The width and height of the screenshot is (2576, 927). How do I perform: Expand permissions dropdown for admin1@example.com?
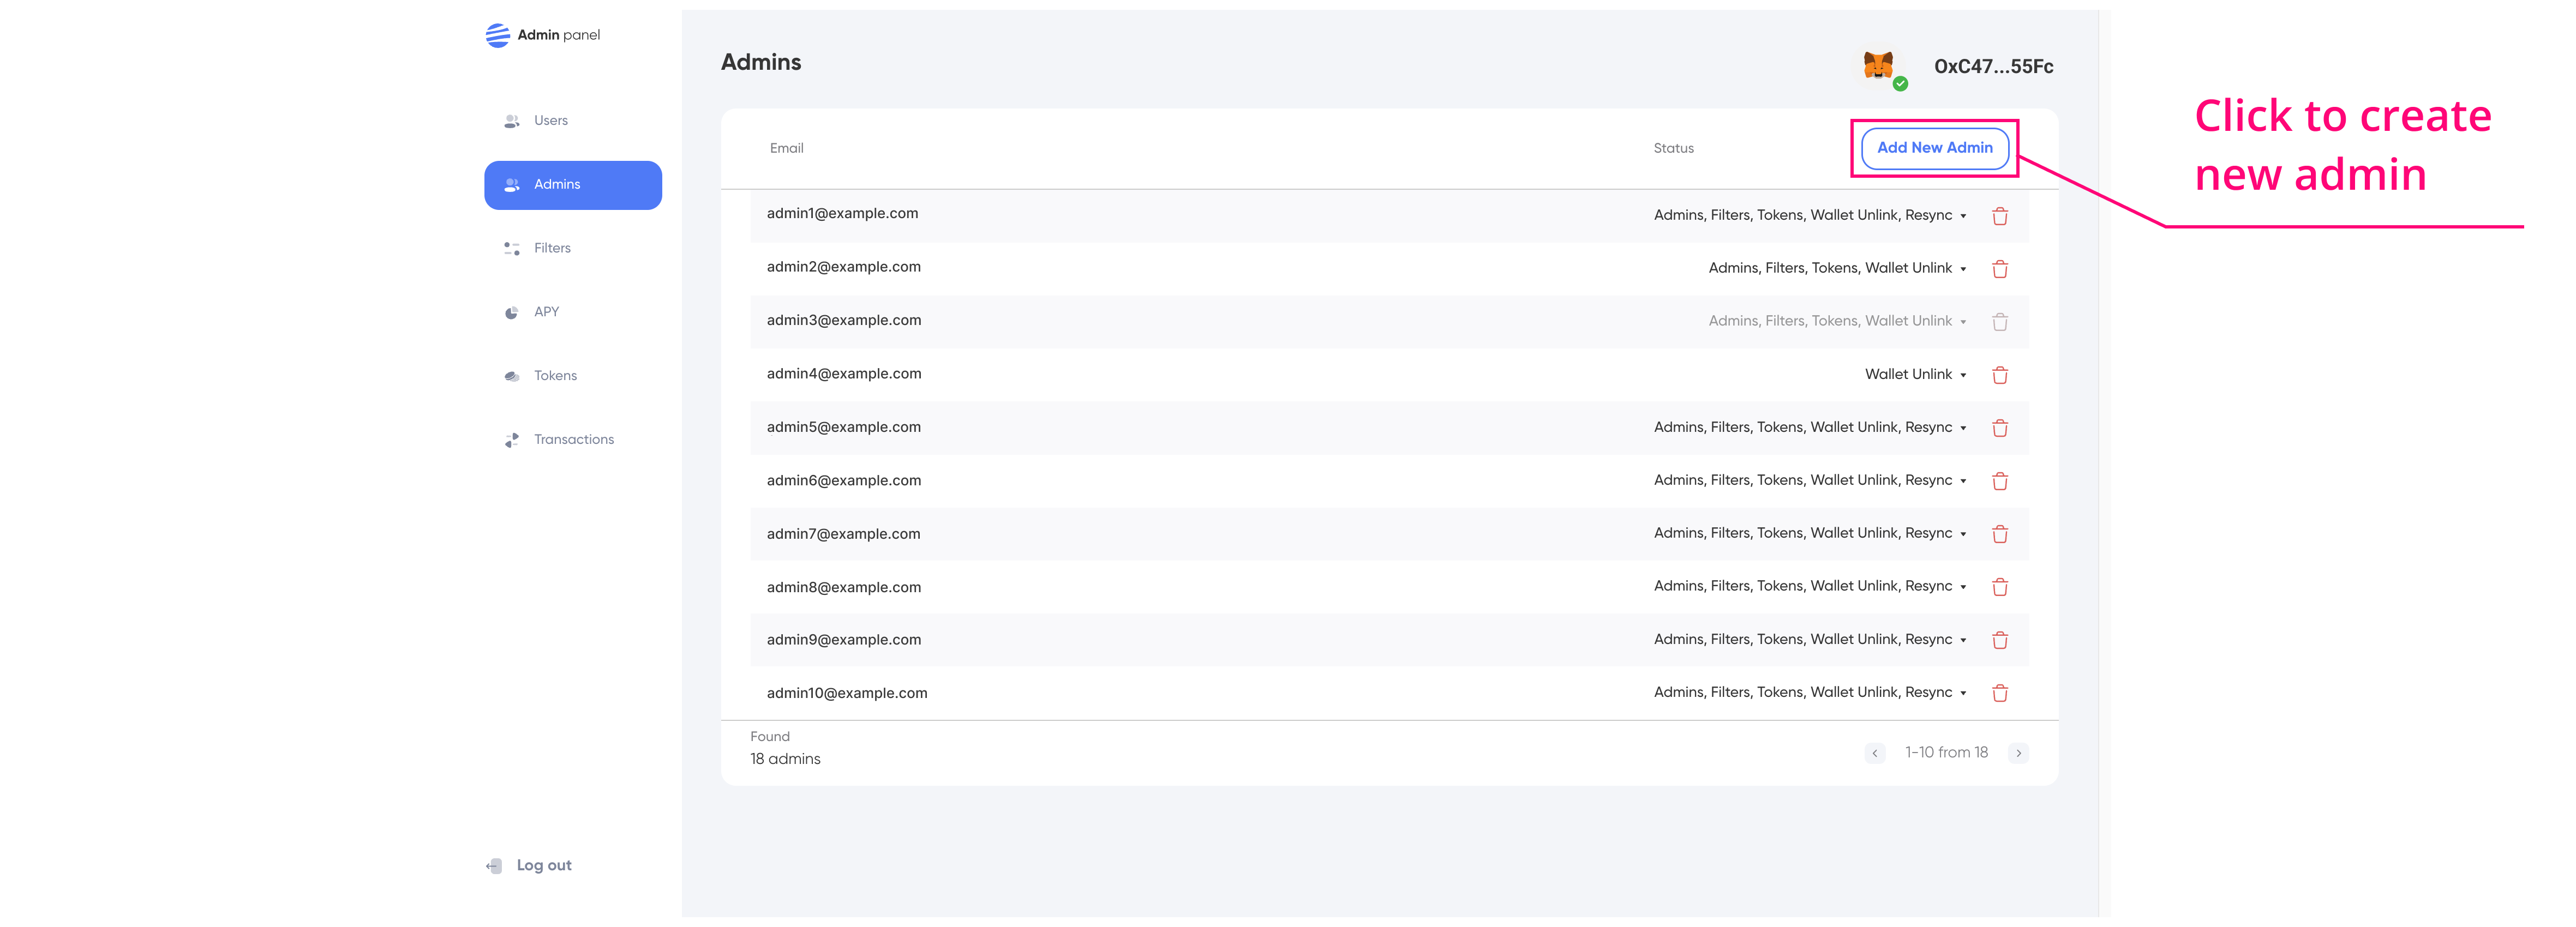pyautogui.click(x=1963, y=216)
